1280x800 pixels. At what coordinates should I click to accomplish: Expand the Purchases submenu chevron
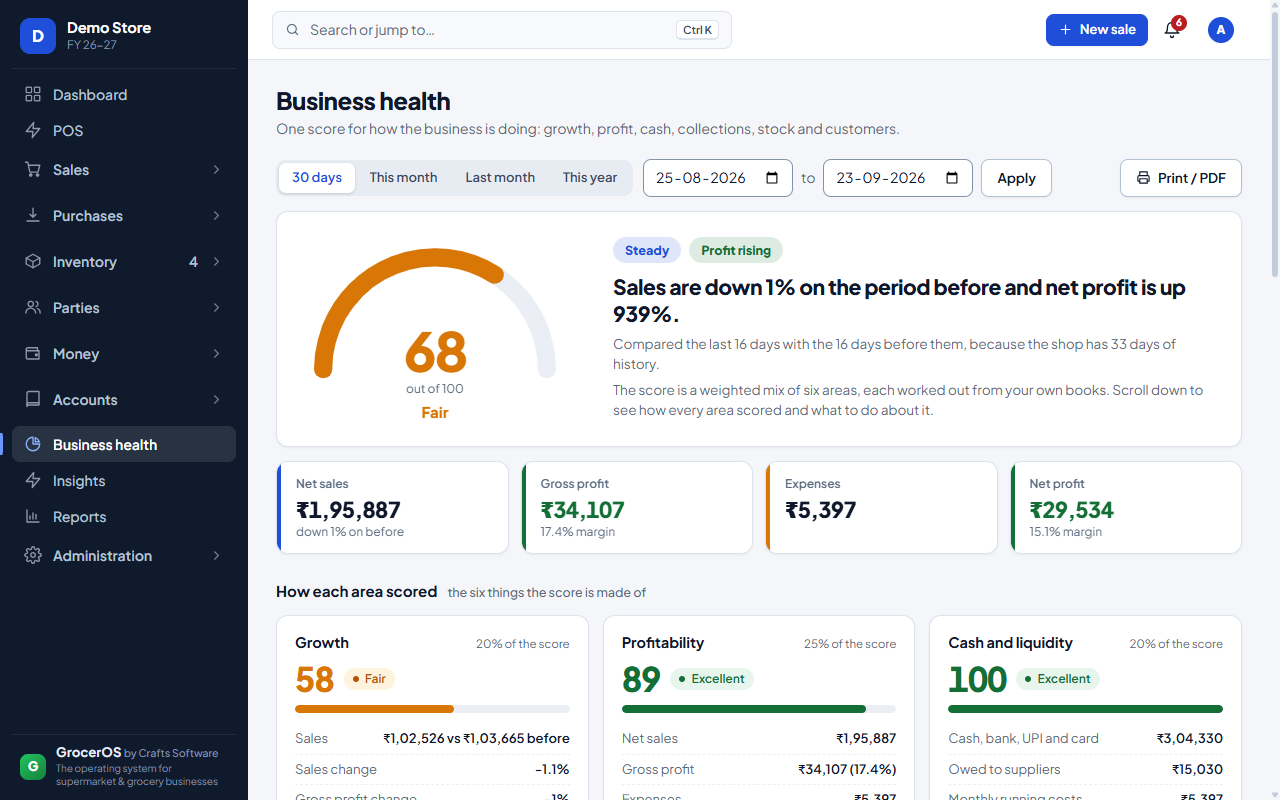(216, 216)
